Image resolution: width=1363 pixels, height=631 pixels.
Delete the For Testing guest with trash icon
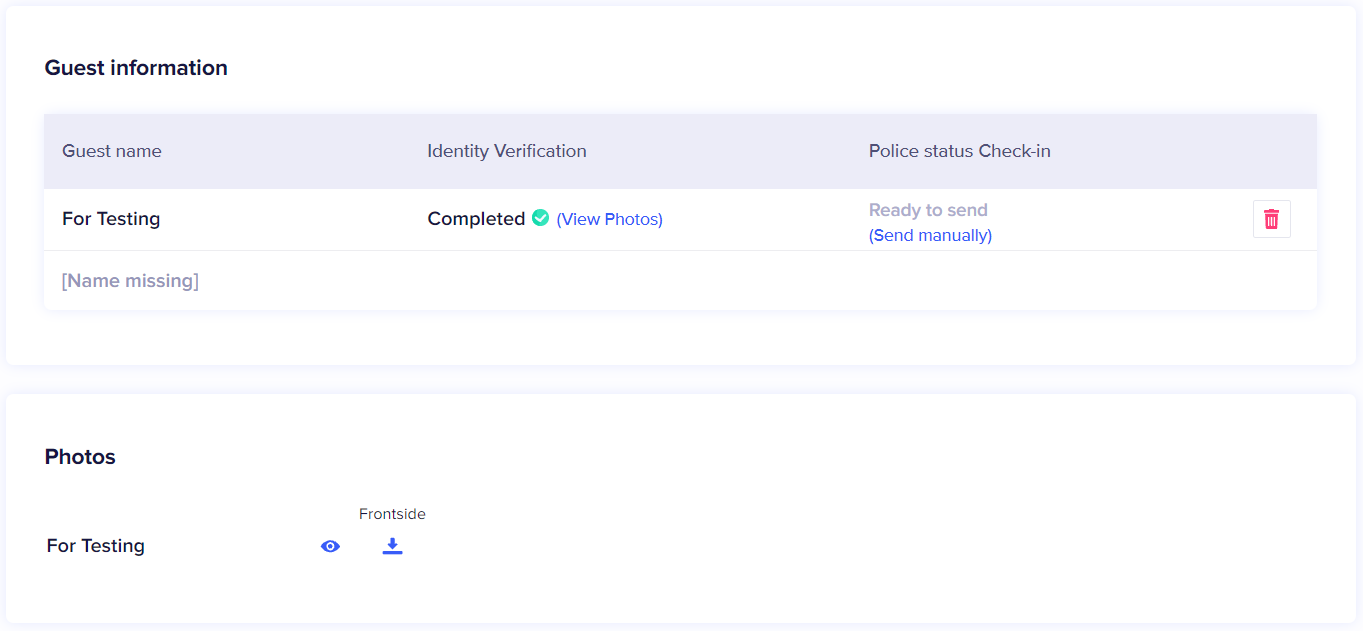click(x=1271, y=219)
